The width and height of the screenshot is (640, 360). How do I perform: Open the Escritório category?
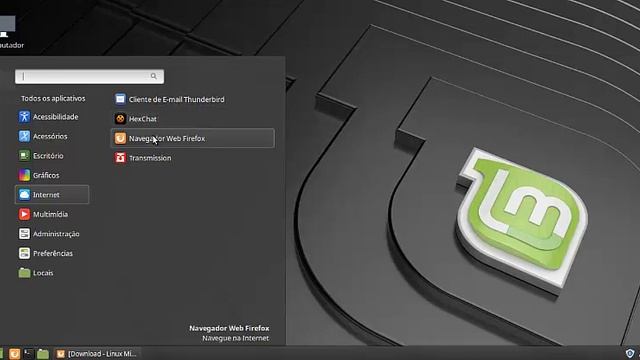(x=52, y=156)
